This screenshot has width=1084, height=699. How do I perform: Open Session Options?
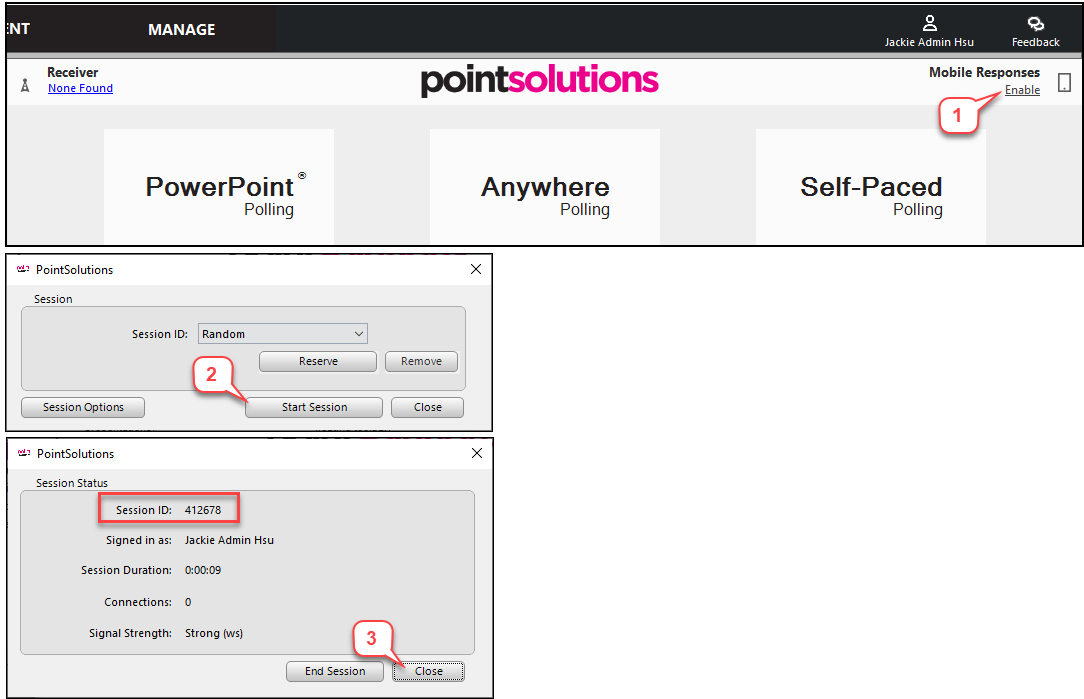83,407
